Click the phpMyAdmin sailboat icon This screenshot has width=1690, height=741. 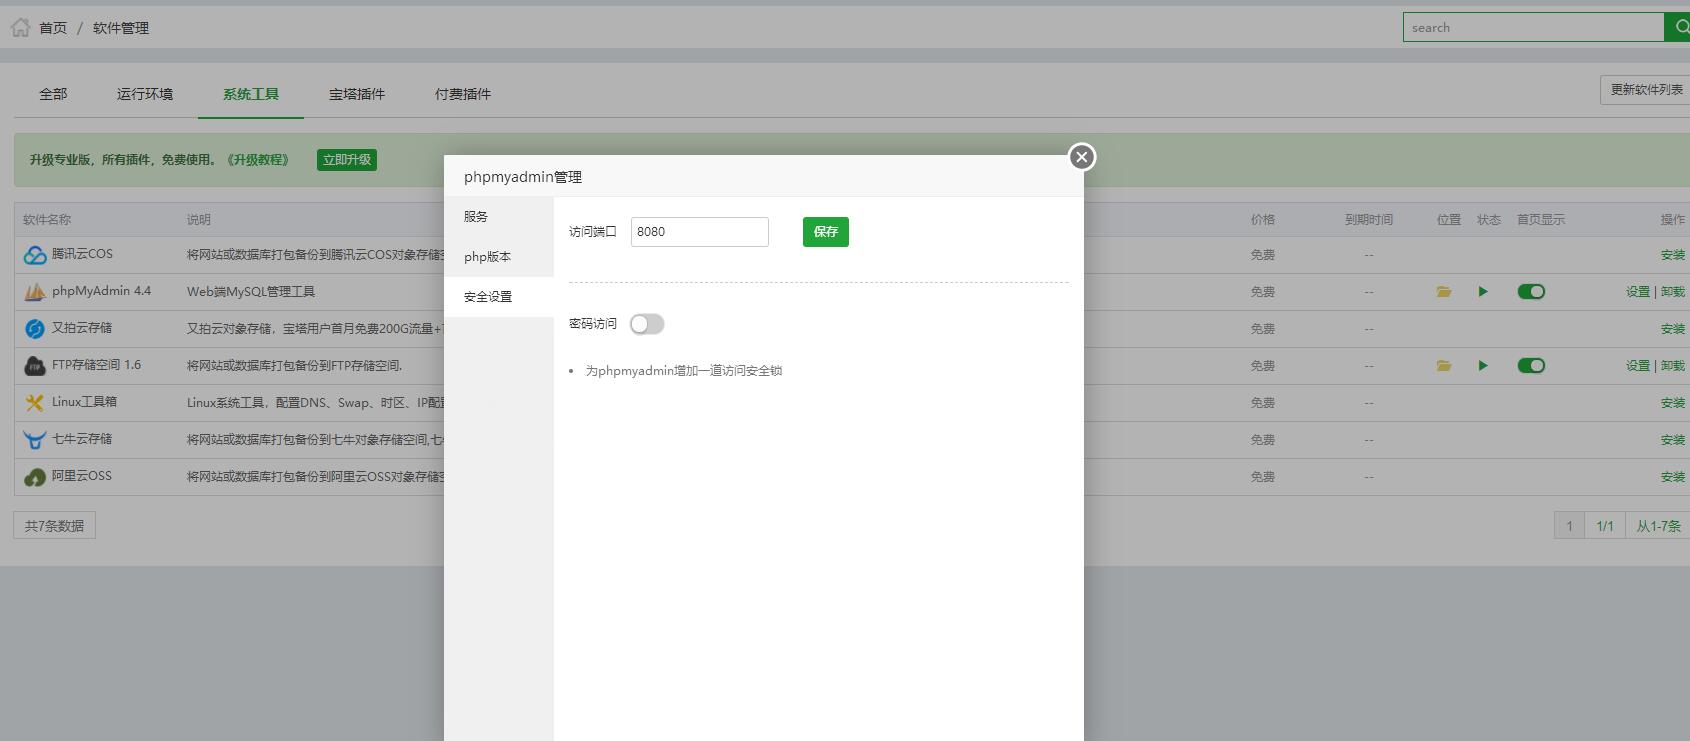(x=35, y=292)
